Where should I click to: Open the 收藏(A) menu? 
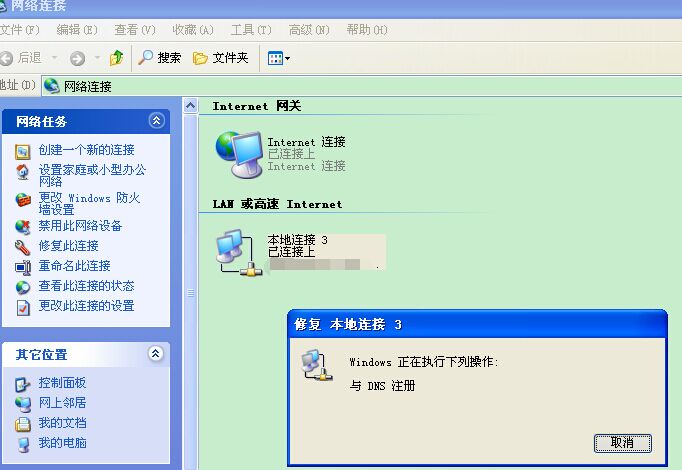tap(193, 30)
